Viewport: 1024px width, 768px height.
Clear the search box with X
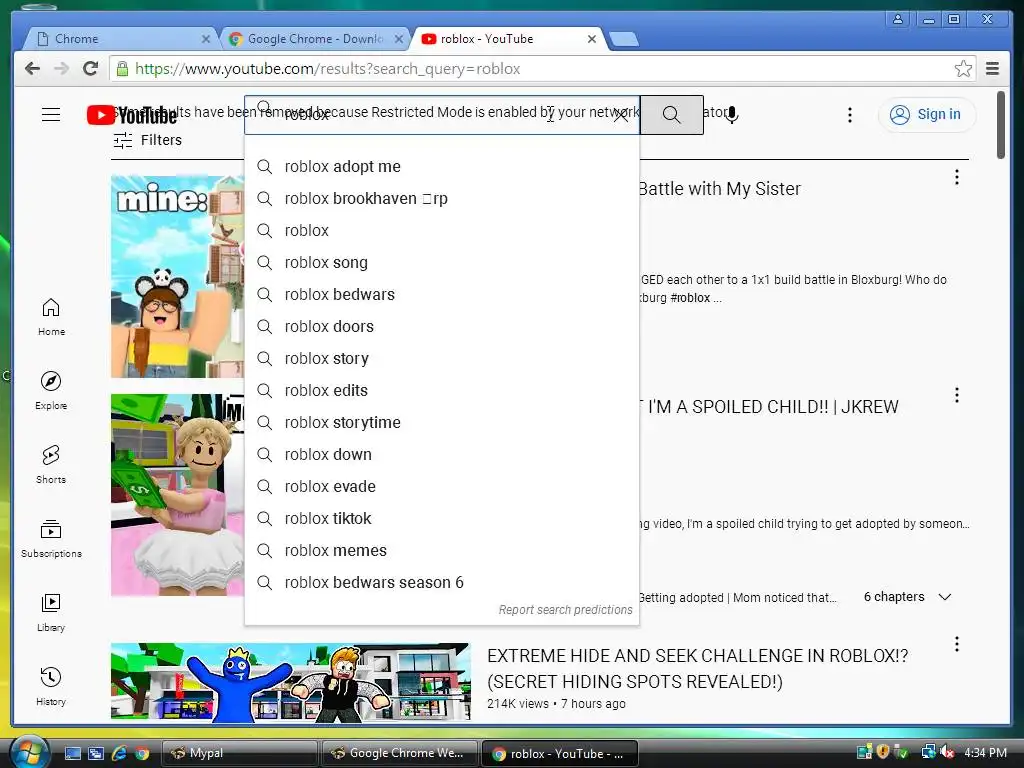pos(620,116)
